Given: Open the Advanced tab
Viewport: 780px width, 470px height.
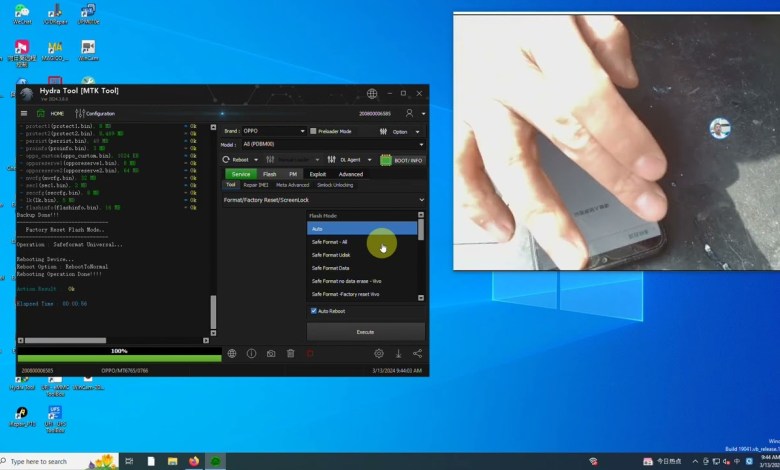Looking at the screenshot, I should (351, 174).
